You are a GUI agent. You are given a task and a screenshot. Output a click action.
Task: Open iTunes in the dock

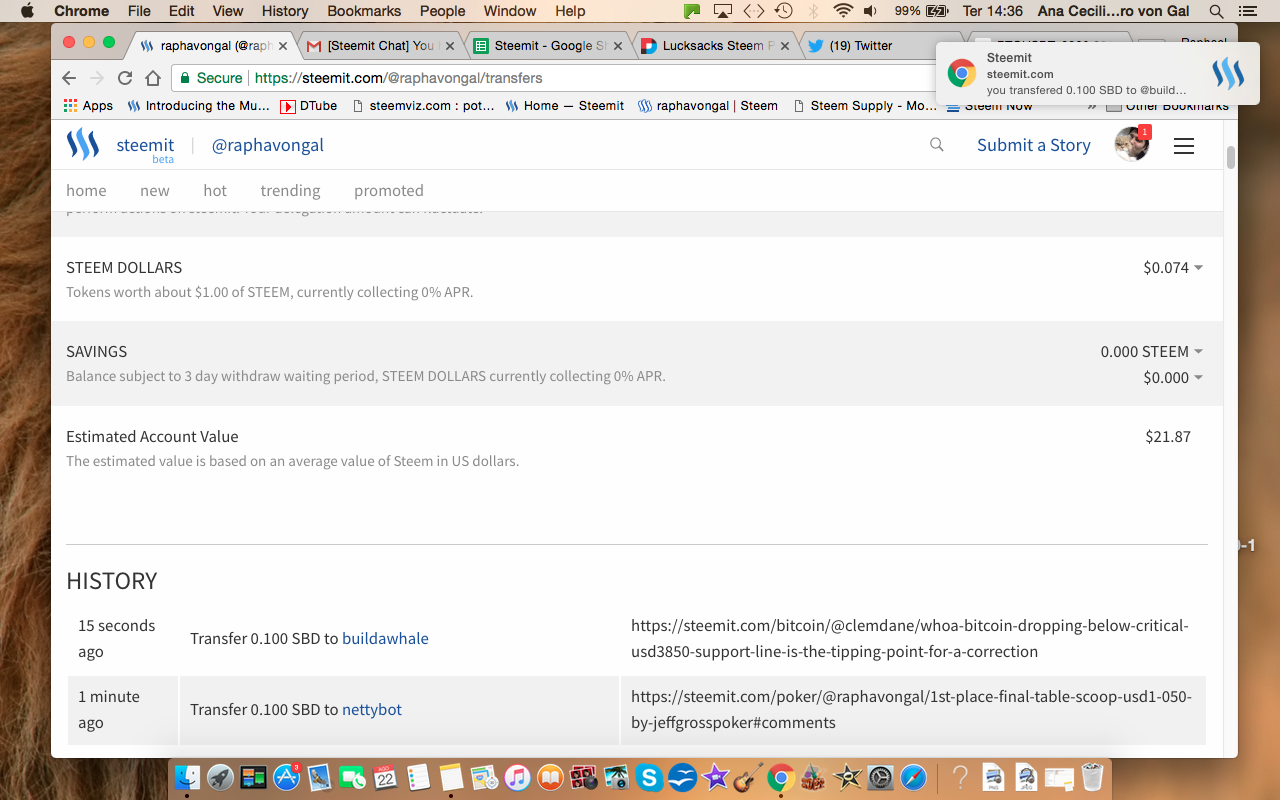coord(517,776)
